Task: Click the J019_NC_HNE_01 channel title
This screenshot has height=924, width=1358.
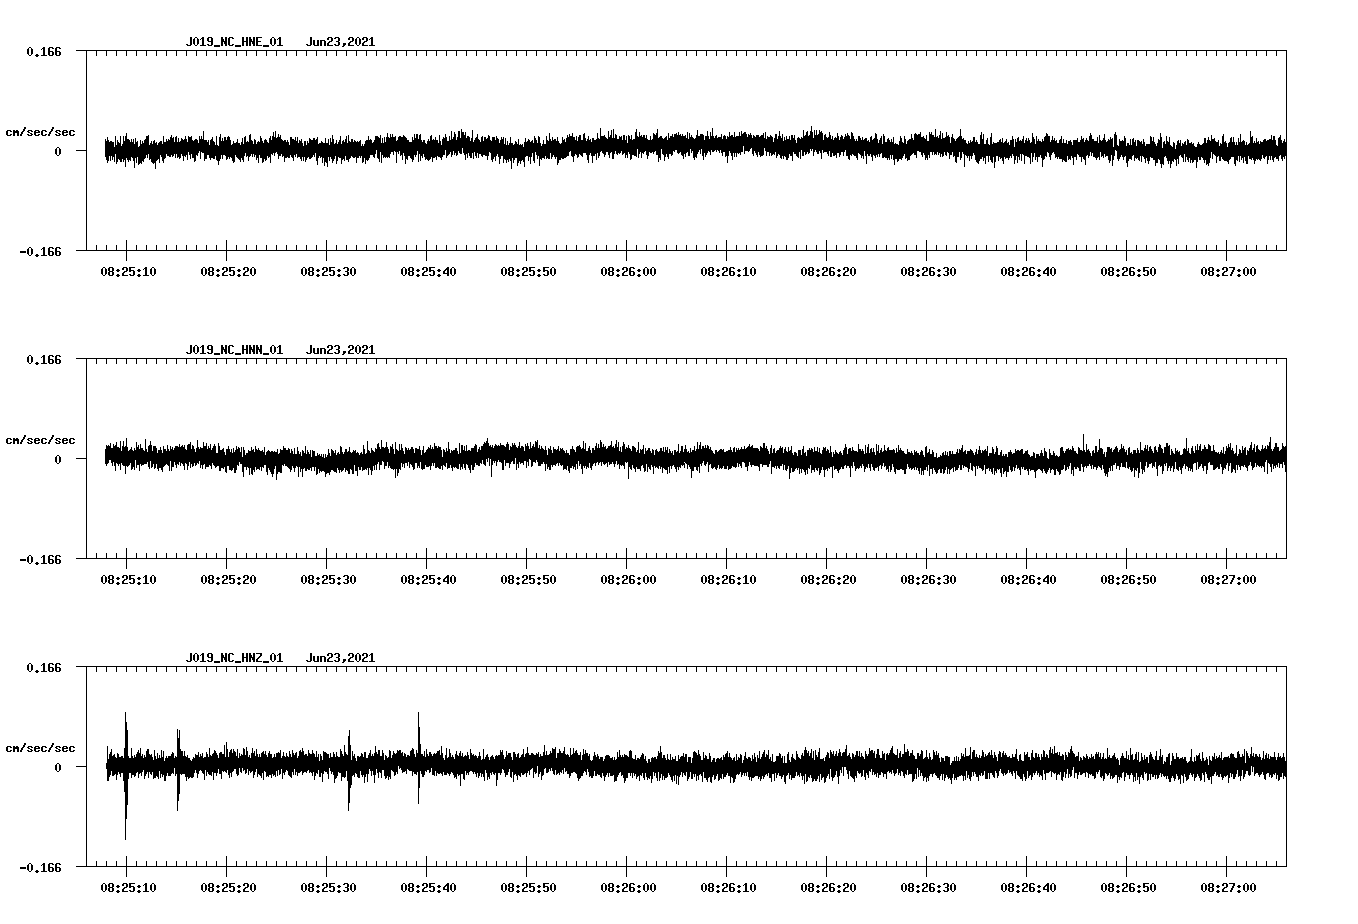Action: click(x=234, y=42)
